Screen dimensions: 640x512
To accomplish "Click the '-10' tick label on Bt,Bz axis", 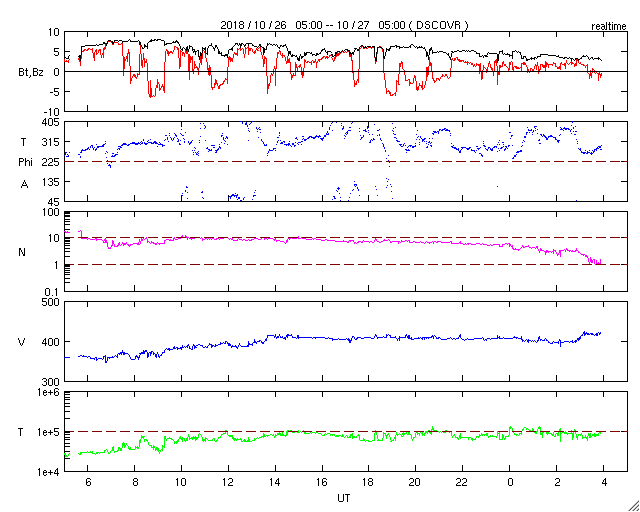I will click(51, 111).
